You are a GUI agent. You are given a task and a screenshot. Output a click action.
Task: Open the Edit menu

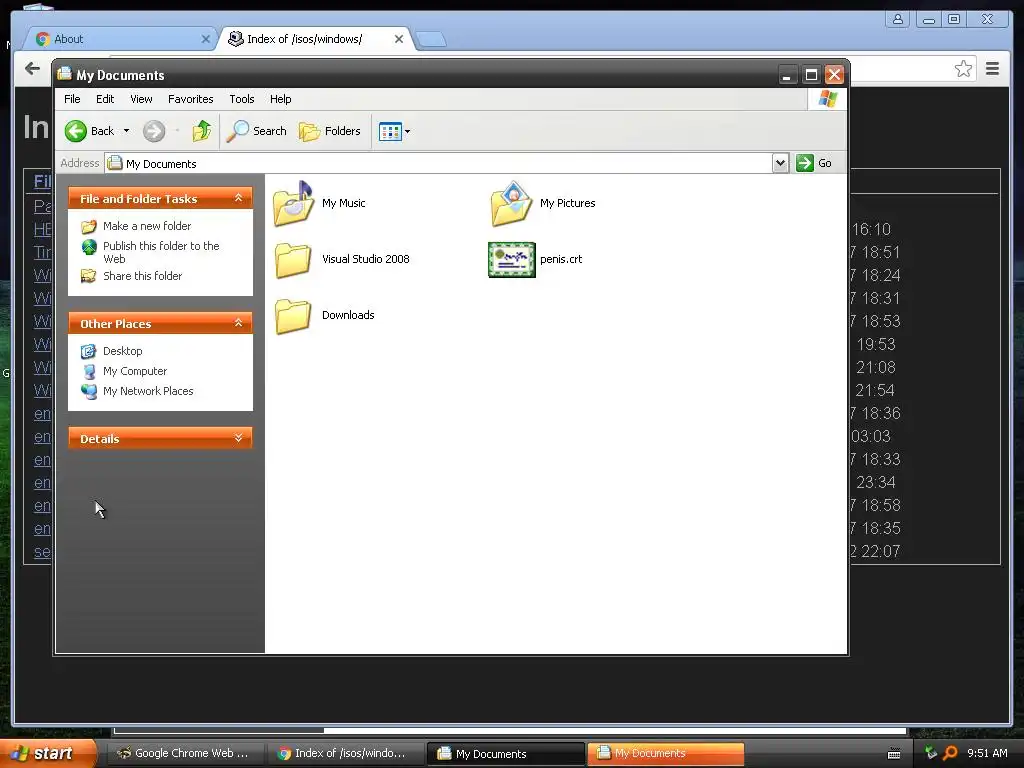pyautogui.click(x=105, y=99)
